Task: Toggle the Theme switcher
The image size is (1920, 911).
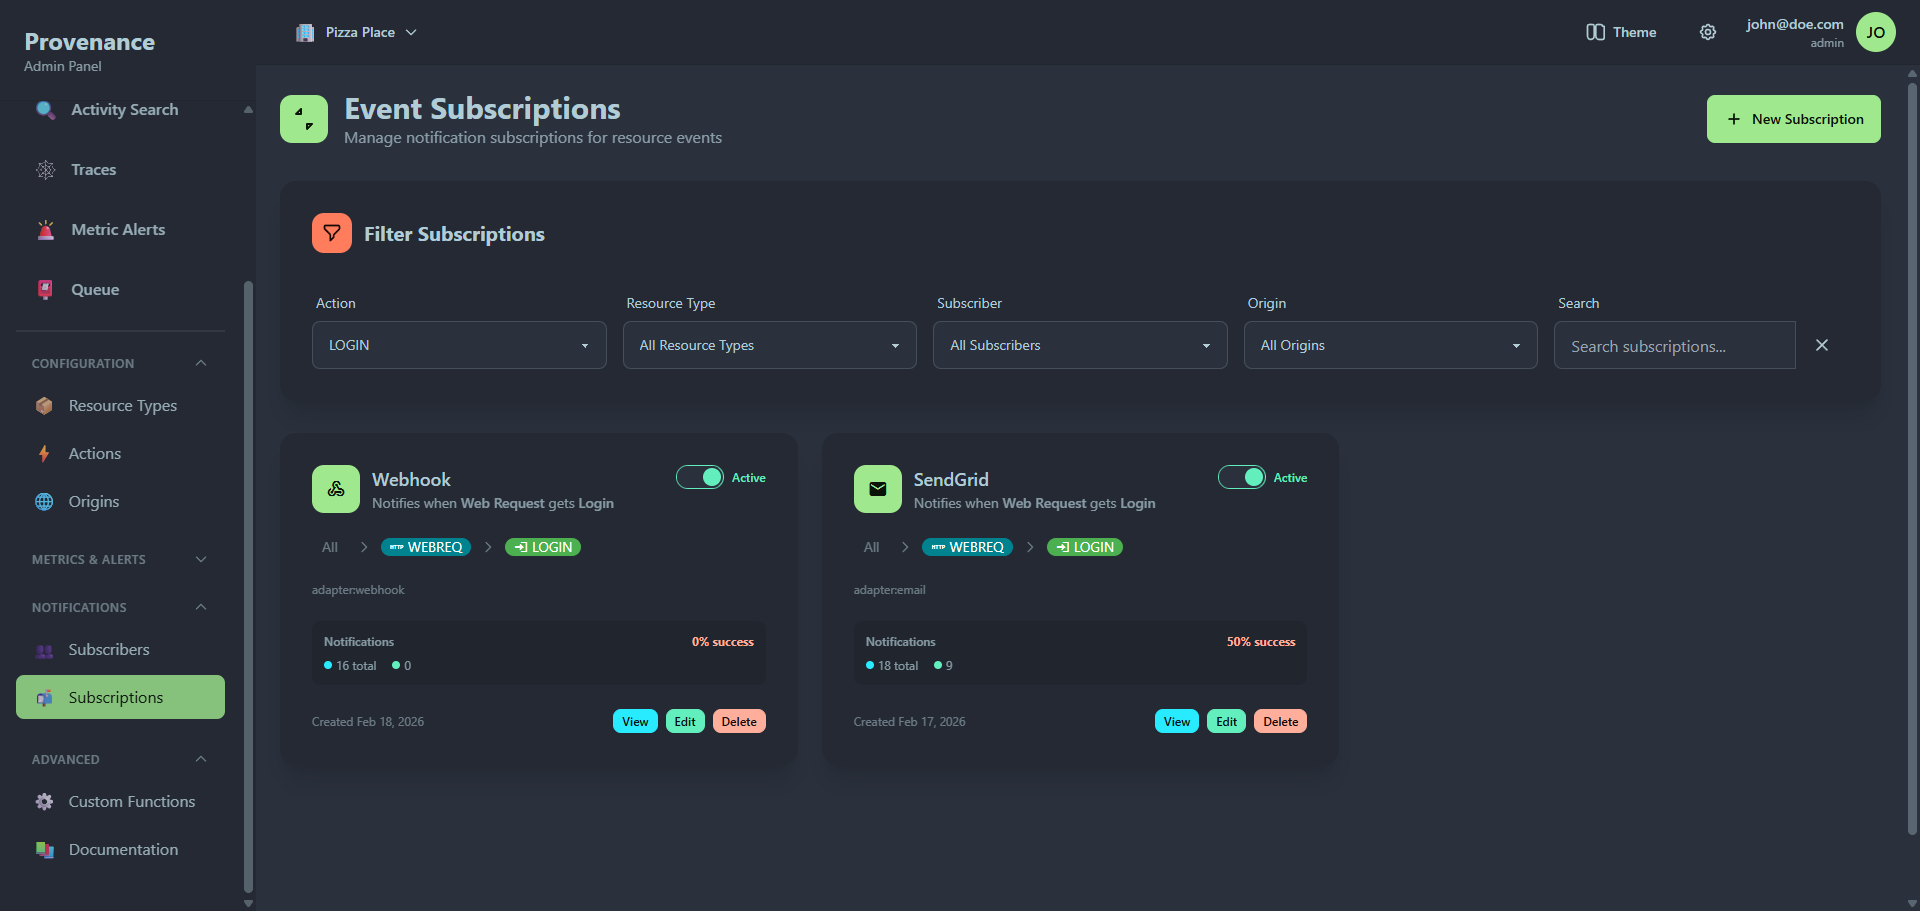Action: tap(1620, 32)
